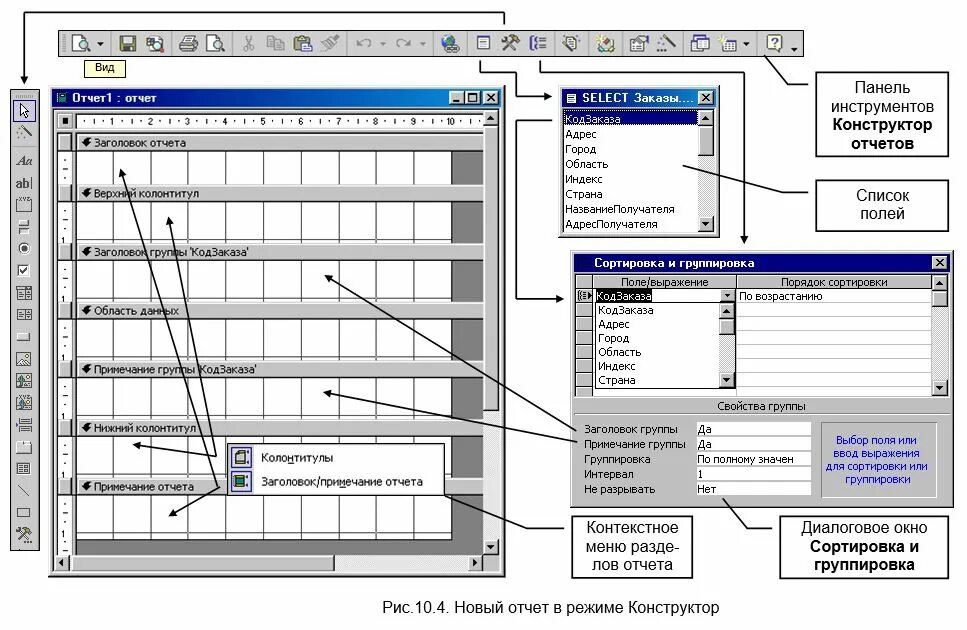Click the scroll down arrow in the field list window
967x630 pixels.
coord(706,224)
